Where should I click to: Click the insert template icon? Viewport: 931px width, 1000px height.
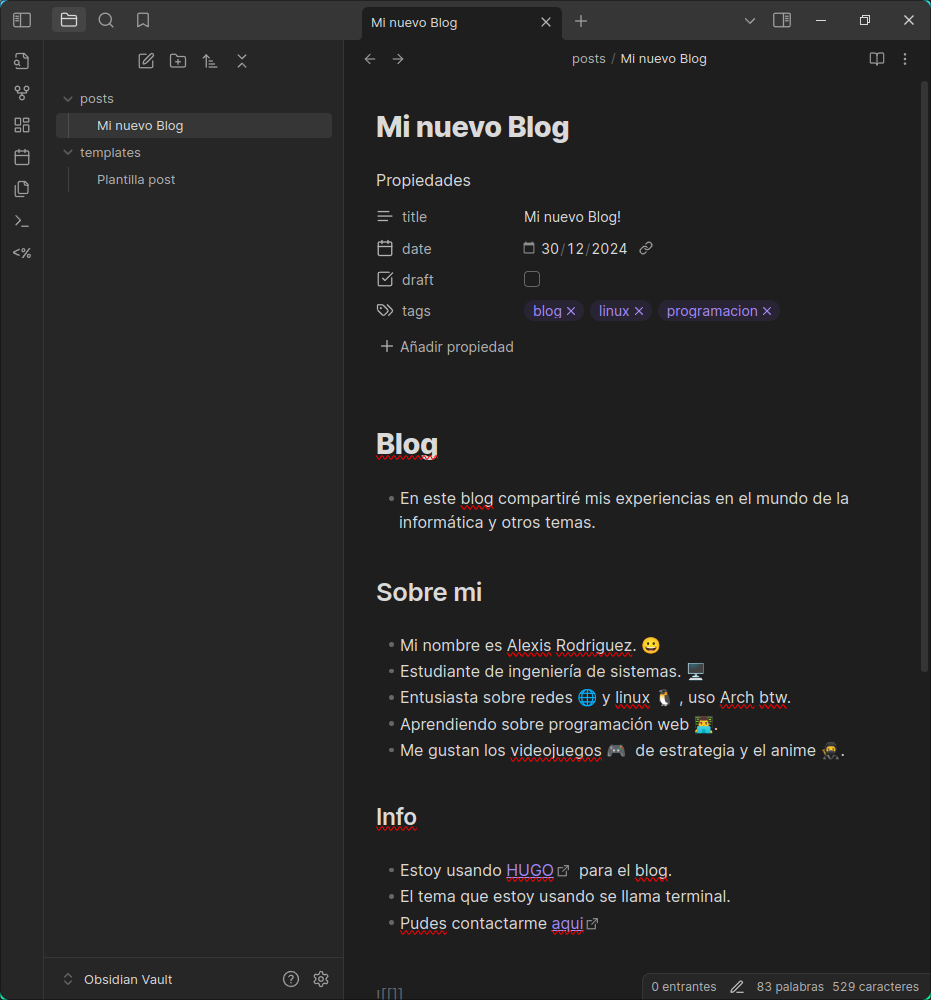[21, 253]
